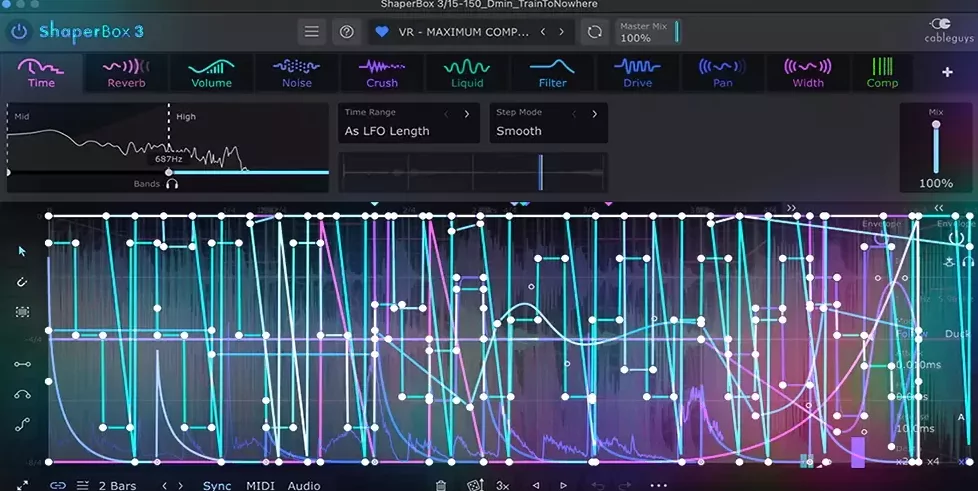The height and width of the screenshot is (491, 978).
Task: Previous Time Range option arrow
Action: pyautogui.click(x=446, y=114)
